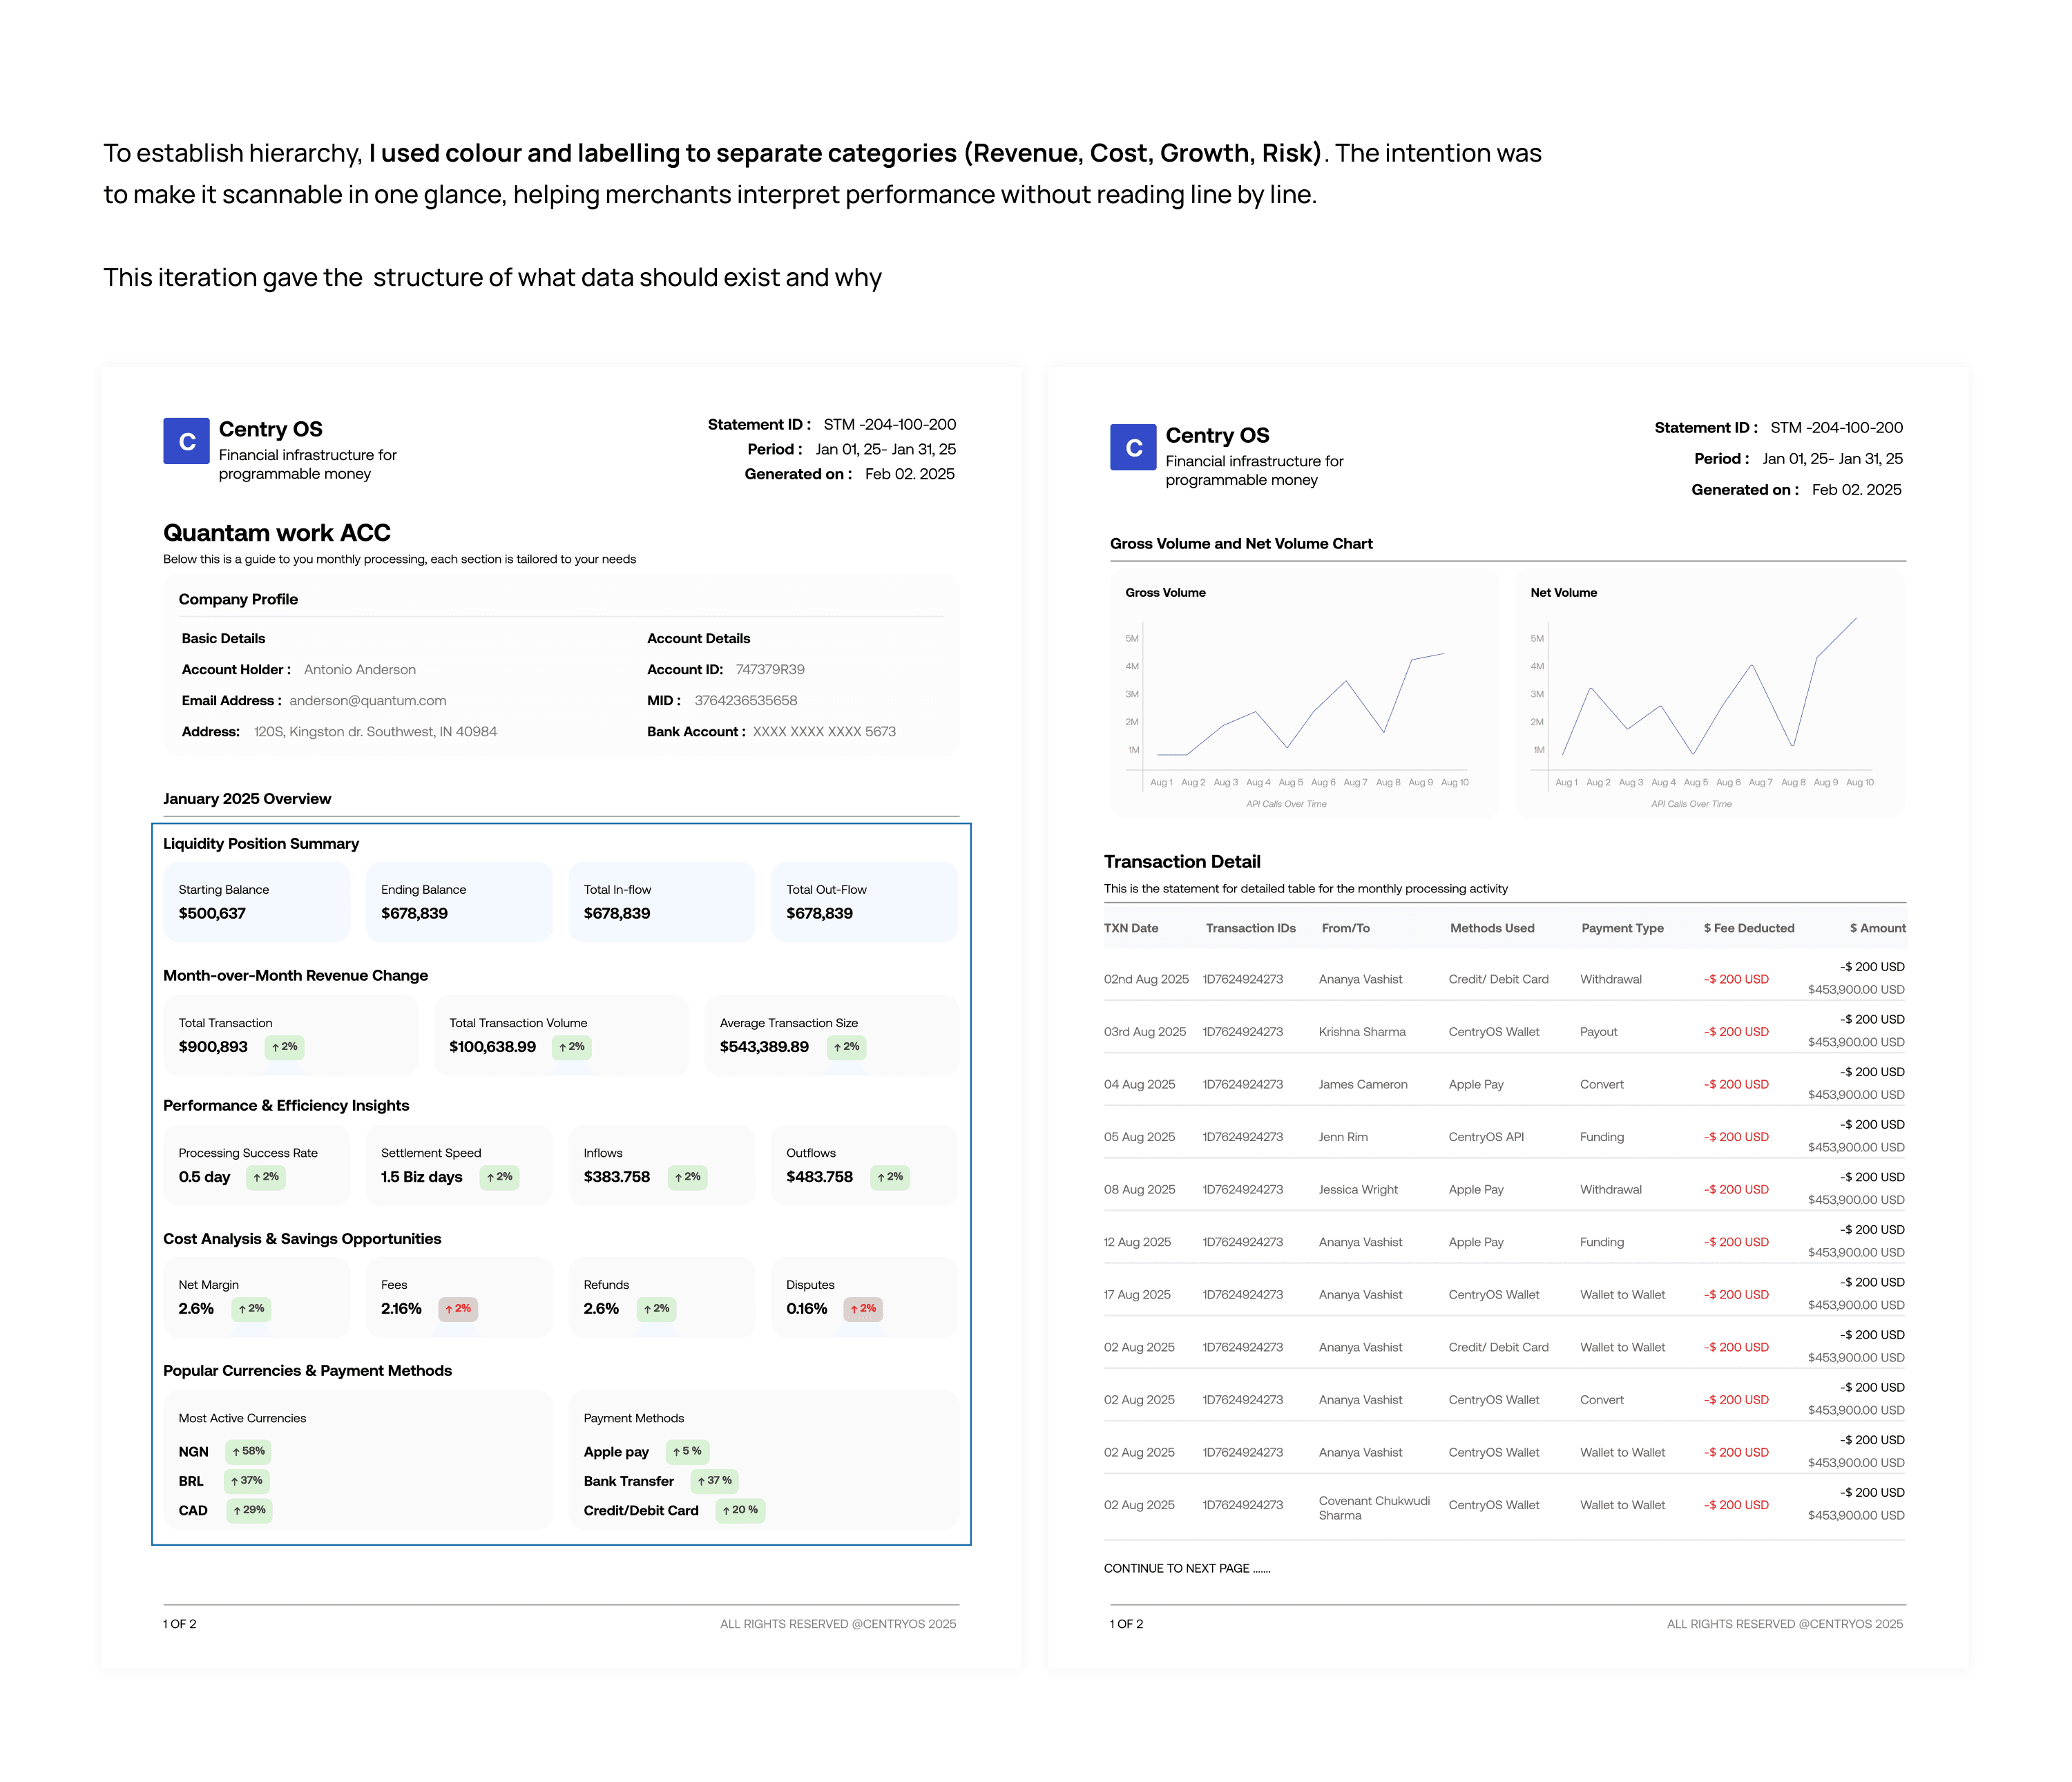
Task: Click the 5% badge next to Apple pay
Action: click(687, 1451)
